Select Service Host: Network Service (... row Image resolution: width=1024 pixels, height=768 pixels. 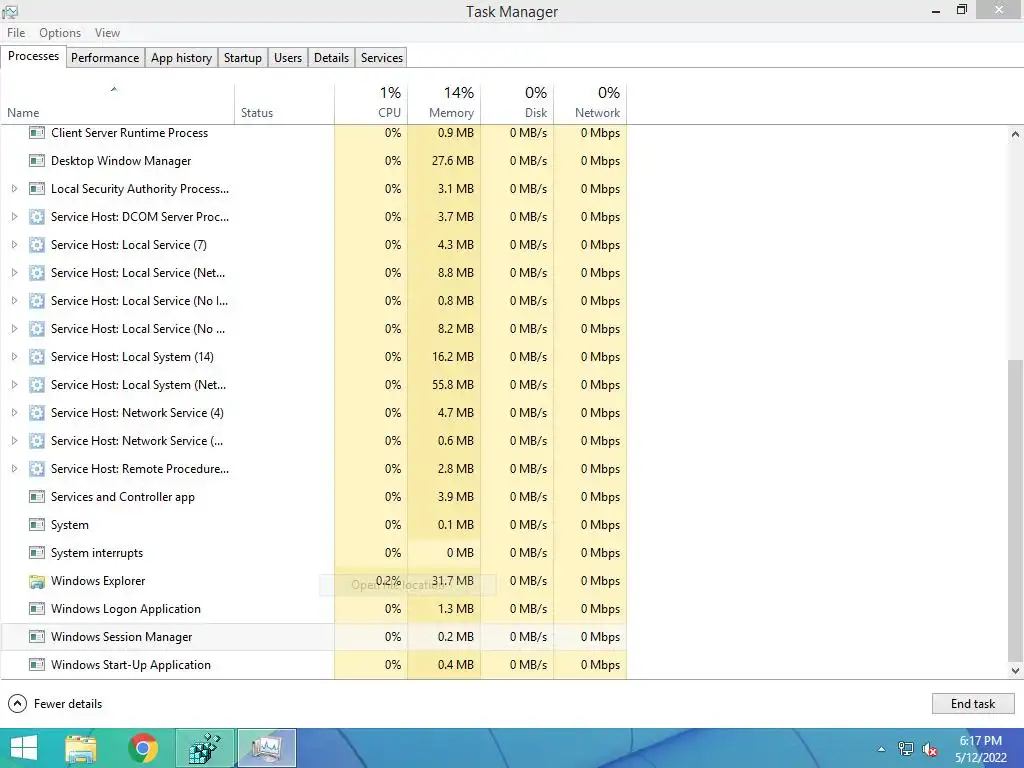313,441
